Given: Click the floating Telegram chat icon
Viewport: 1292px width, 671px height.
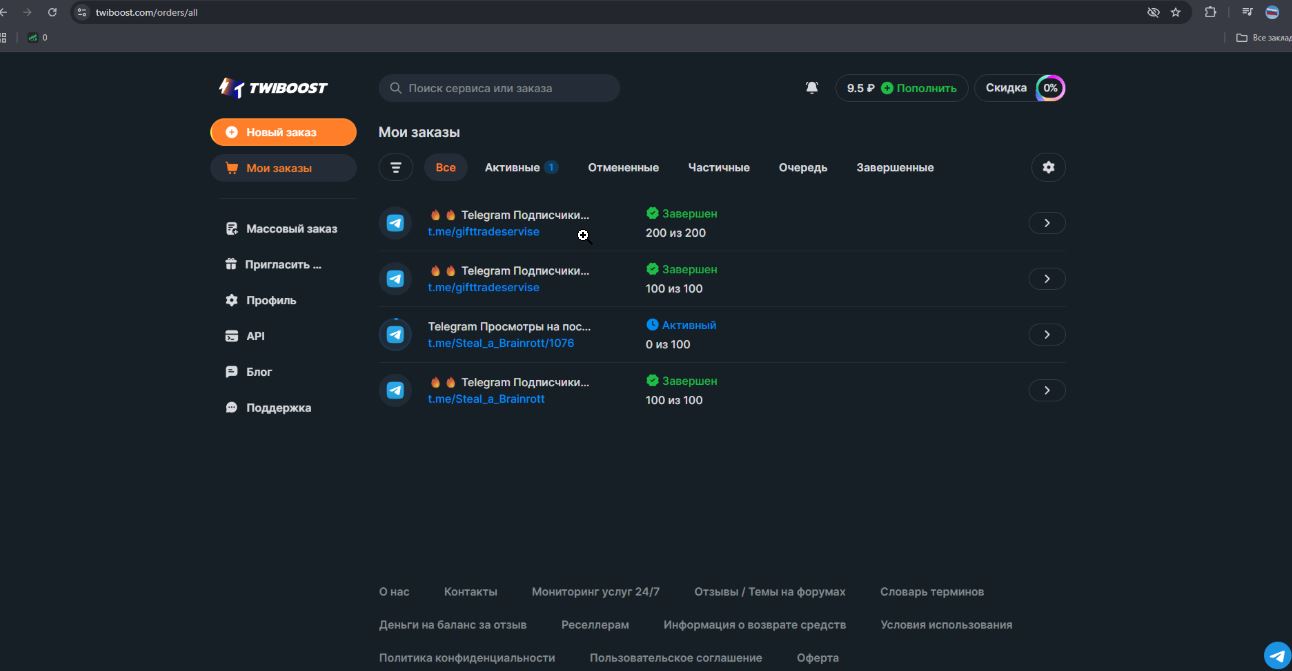Looking at the screenshot, I should (x=1277, y=655).
